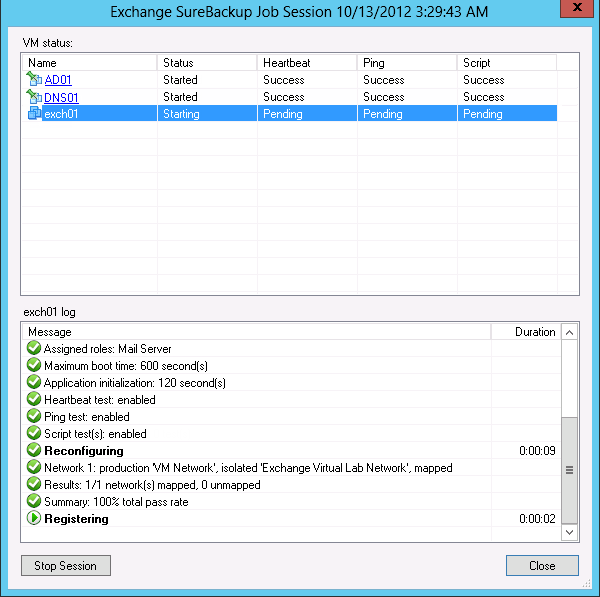Click the Ping test status icon

tap(34, 416)
